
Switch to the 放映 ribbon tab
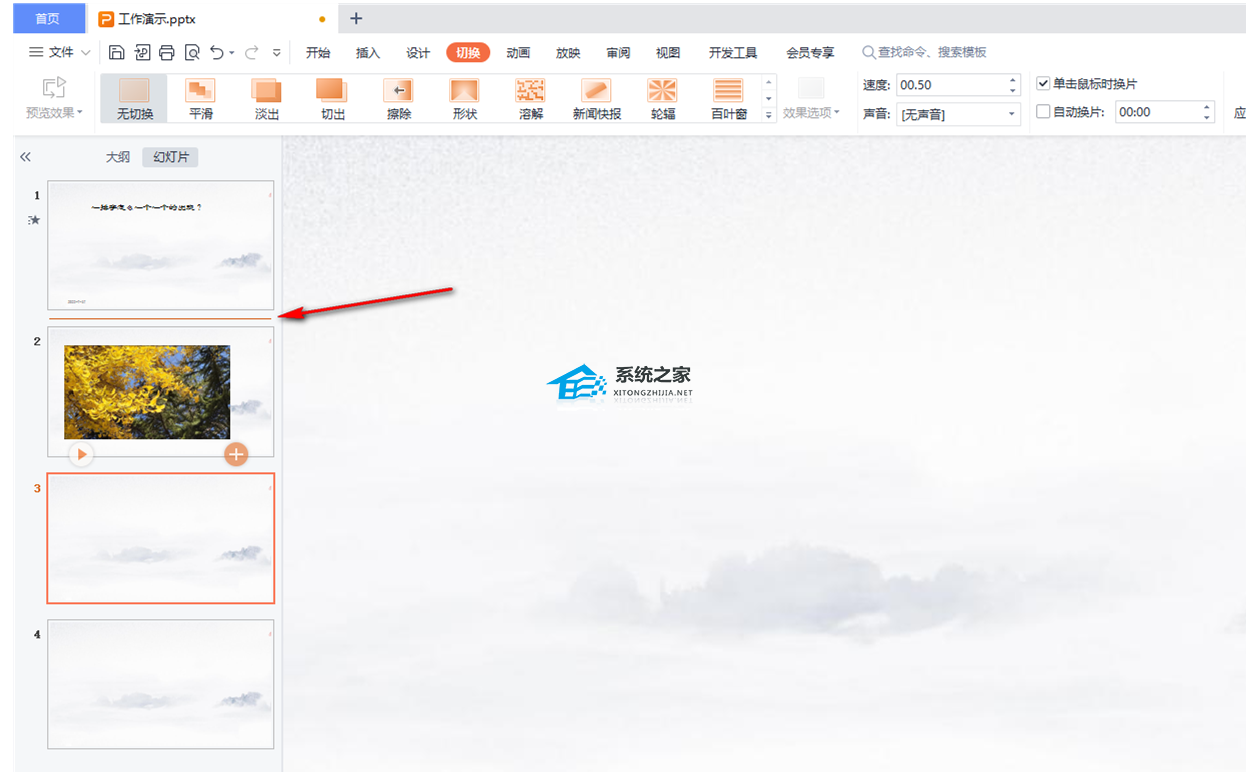(568, 53)
